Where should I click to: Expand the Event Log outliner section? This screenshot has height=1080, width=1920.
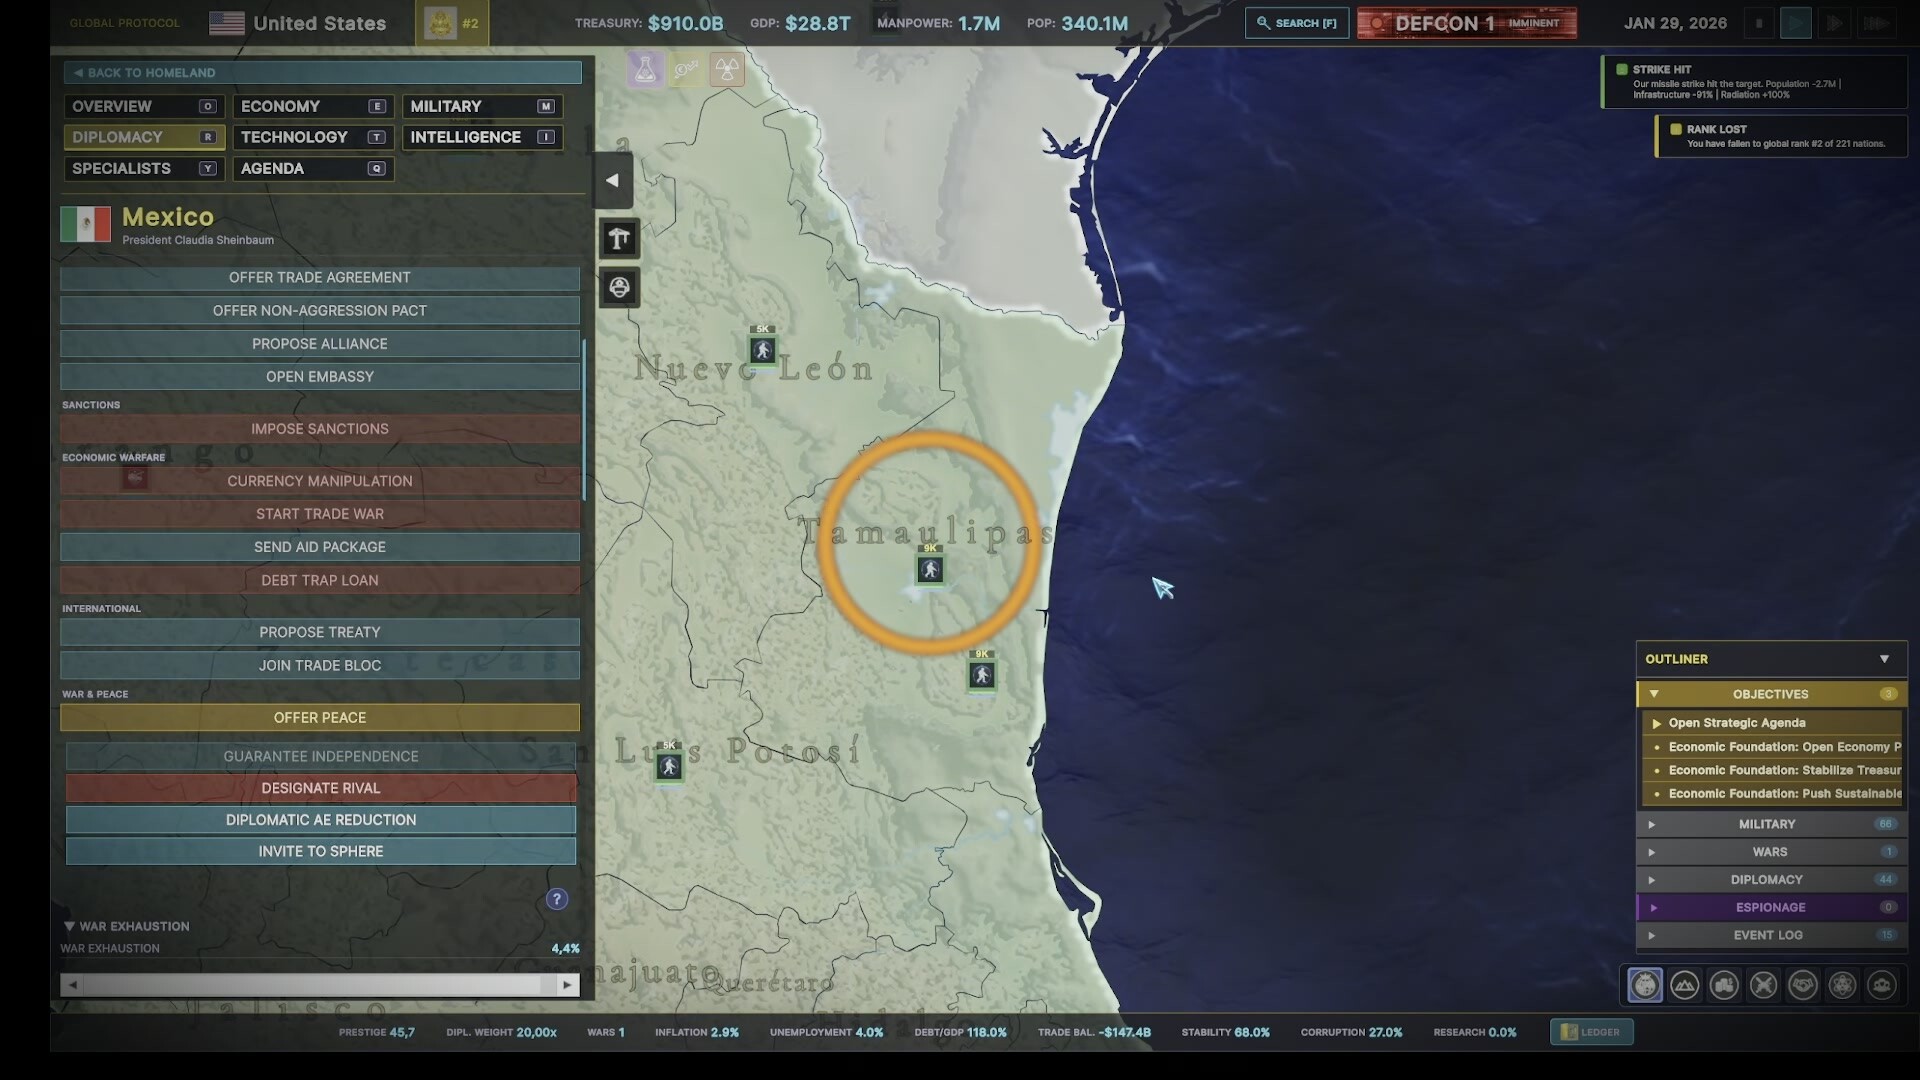(1771, 936)
